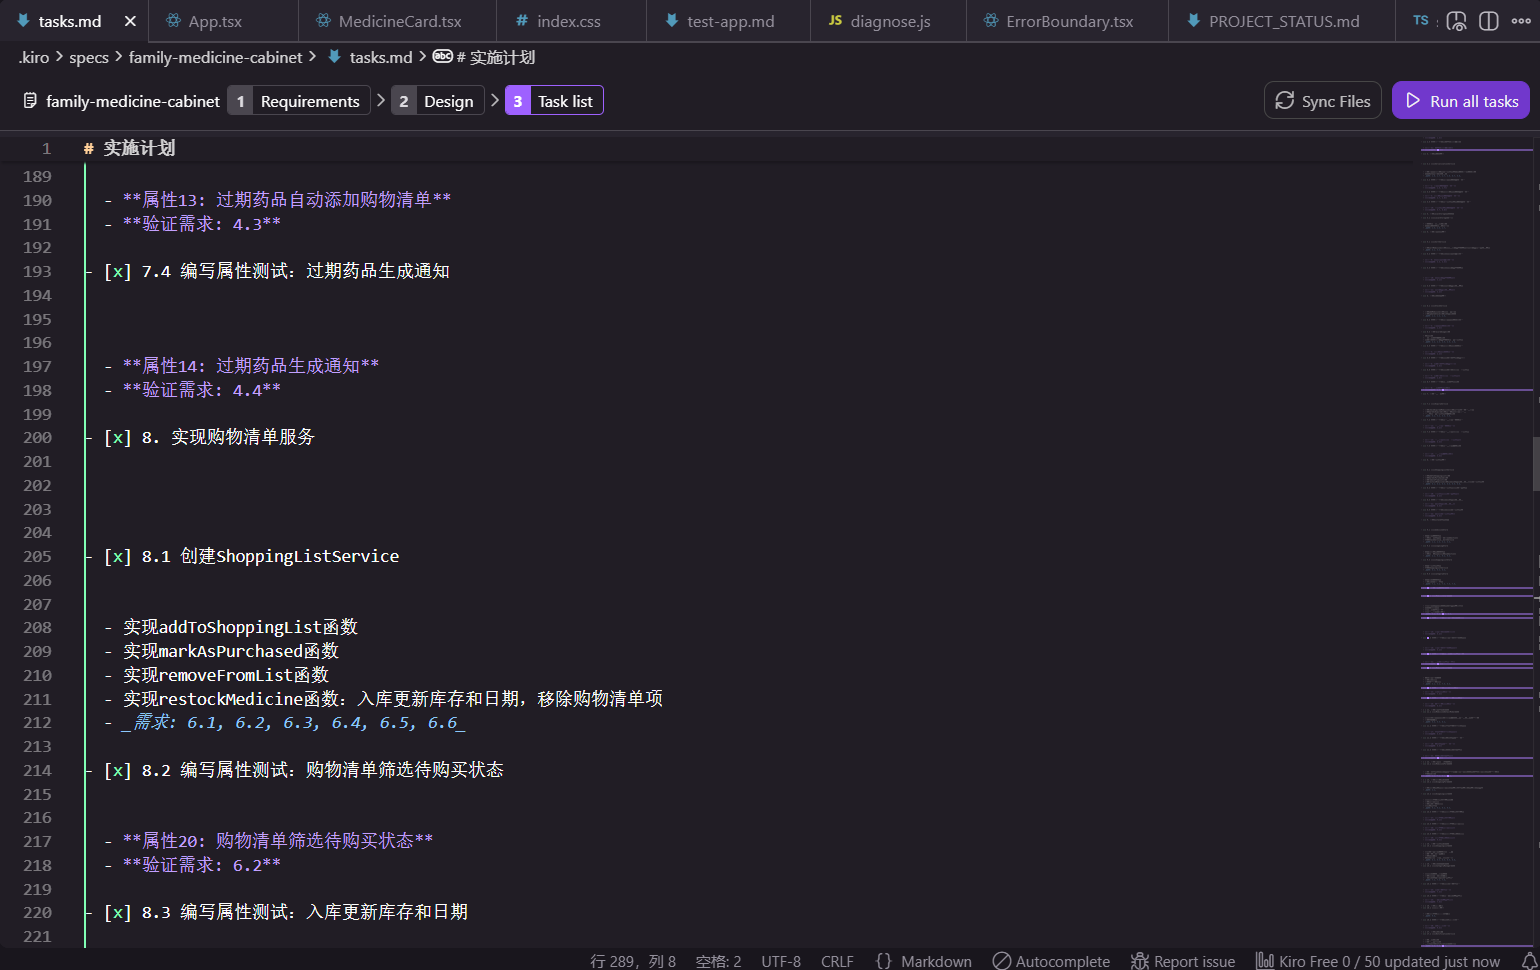Click the text 验证需求: 6.2
This screenshot has width=1540, height=970.
click(x=201, y=865)
